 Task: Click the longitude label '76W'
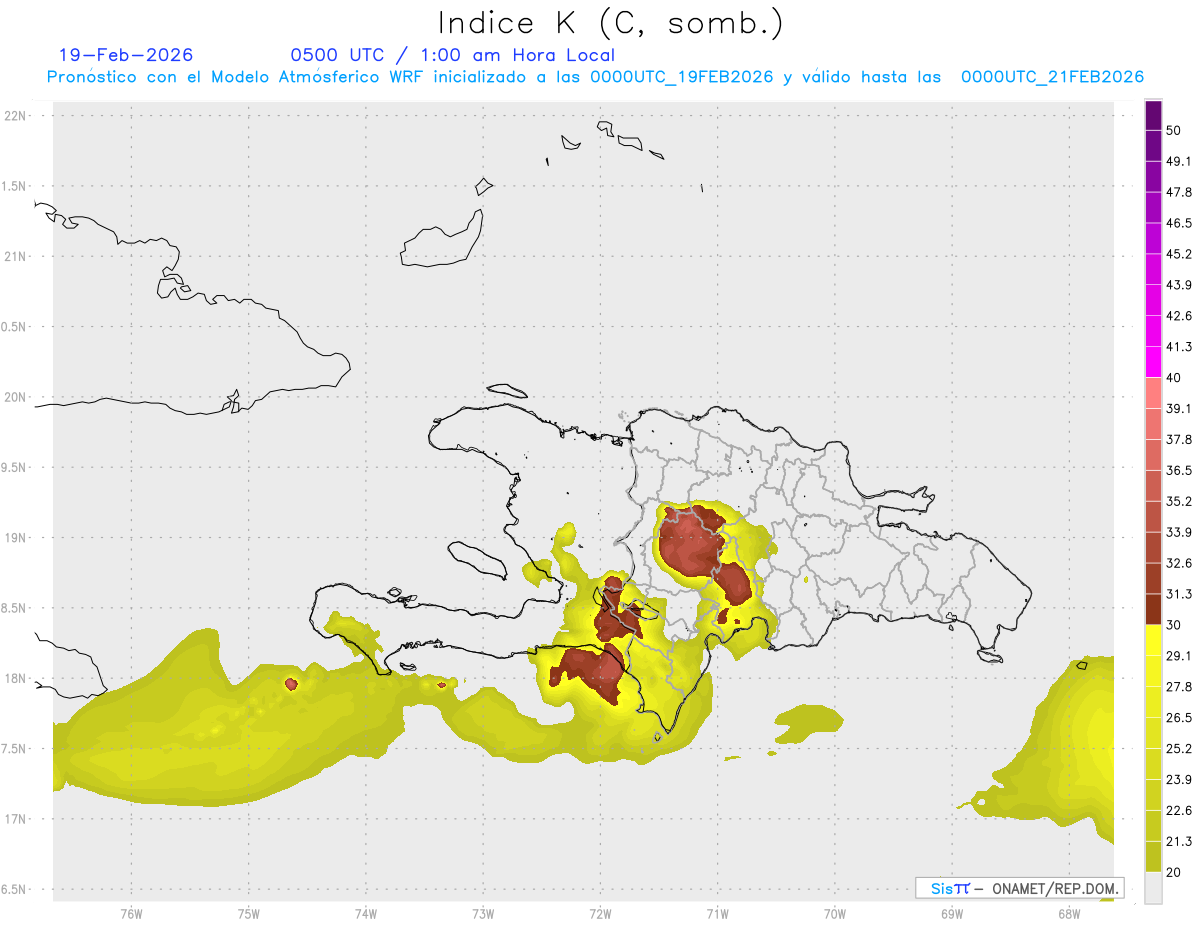pos(131,914)
